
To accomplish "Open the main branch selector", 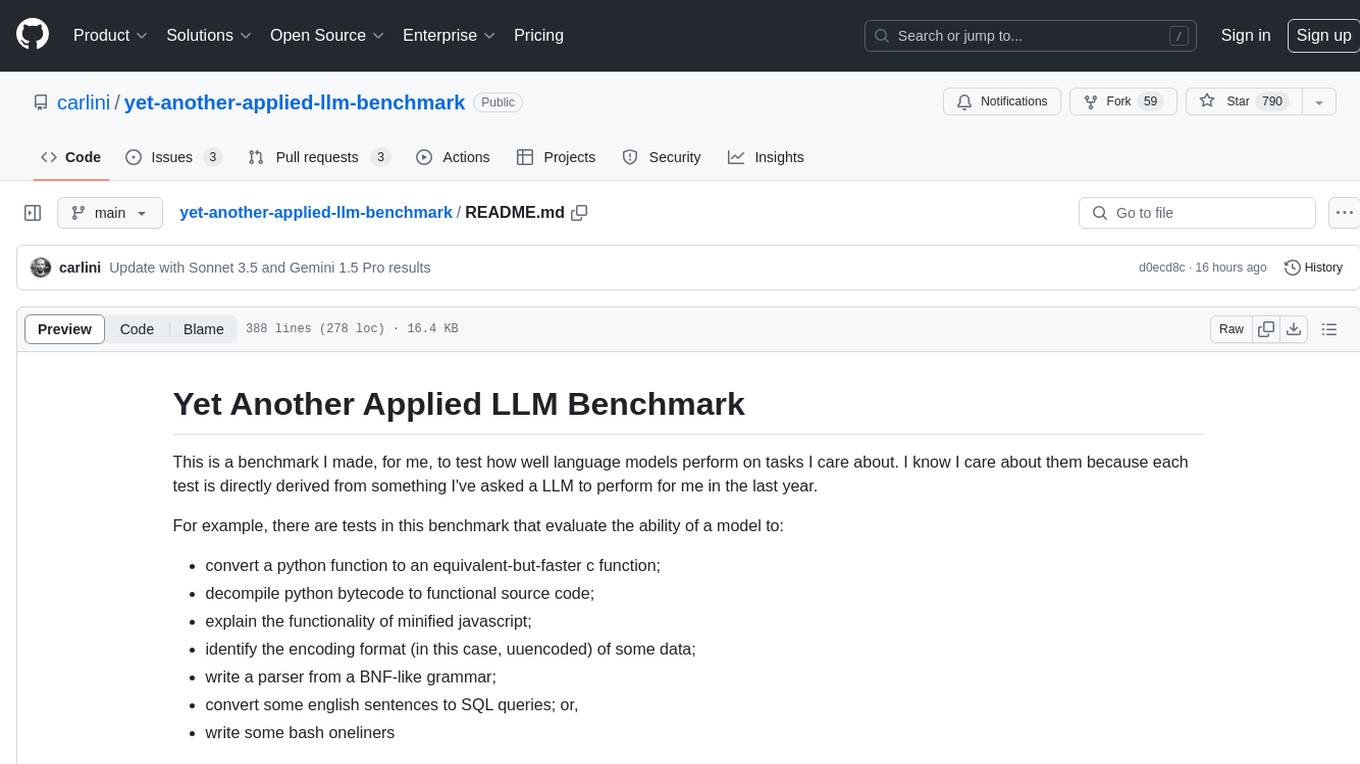I will [x=109, y=213].
